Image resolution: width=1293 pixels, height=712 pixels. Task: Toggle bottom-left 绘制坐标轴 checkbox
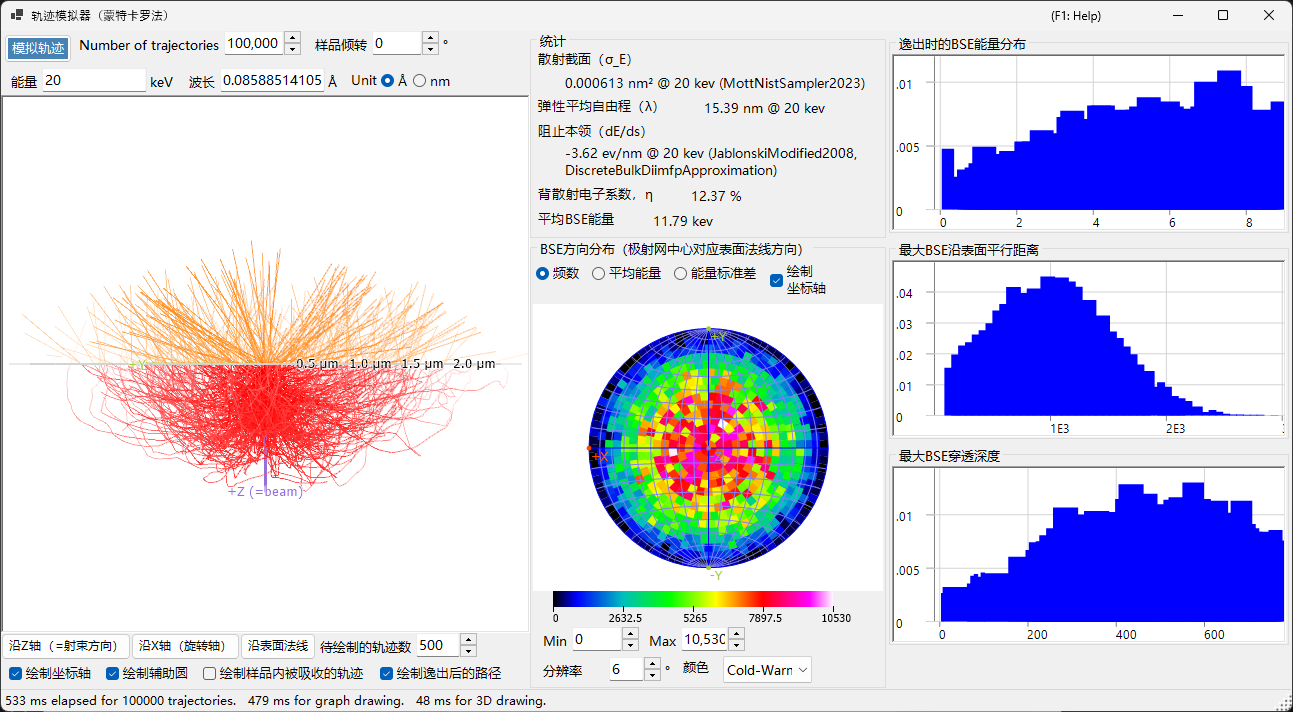click(15, 674)
